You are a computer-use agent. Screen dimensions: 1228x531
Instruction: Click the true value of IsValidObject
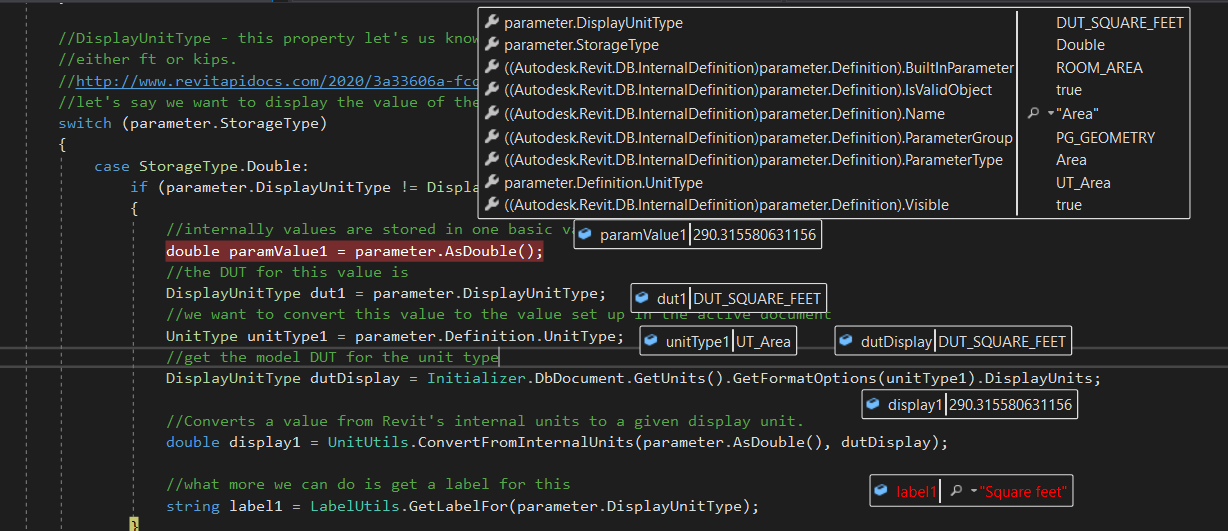point(1069,90)
